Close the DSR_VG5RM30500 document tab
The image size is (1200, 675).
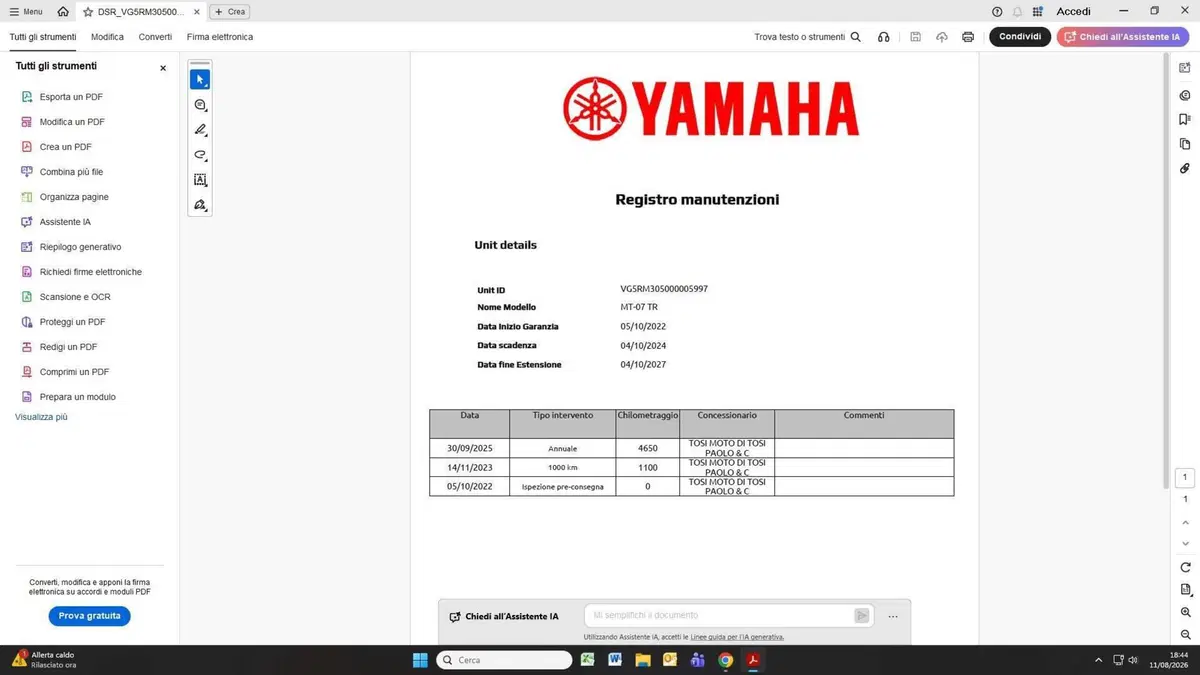(198, 12)
